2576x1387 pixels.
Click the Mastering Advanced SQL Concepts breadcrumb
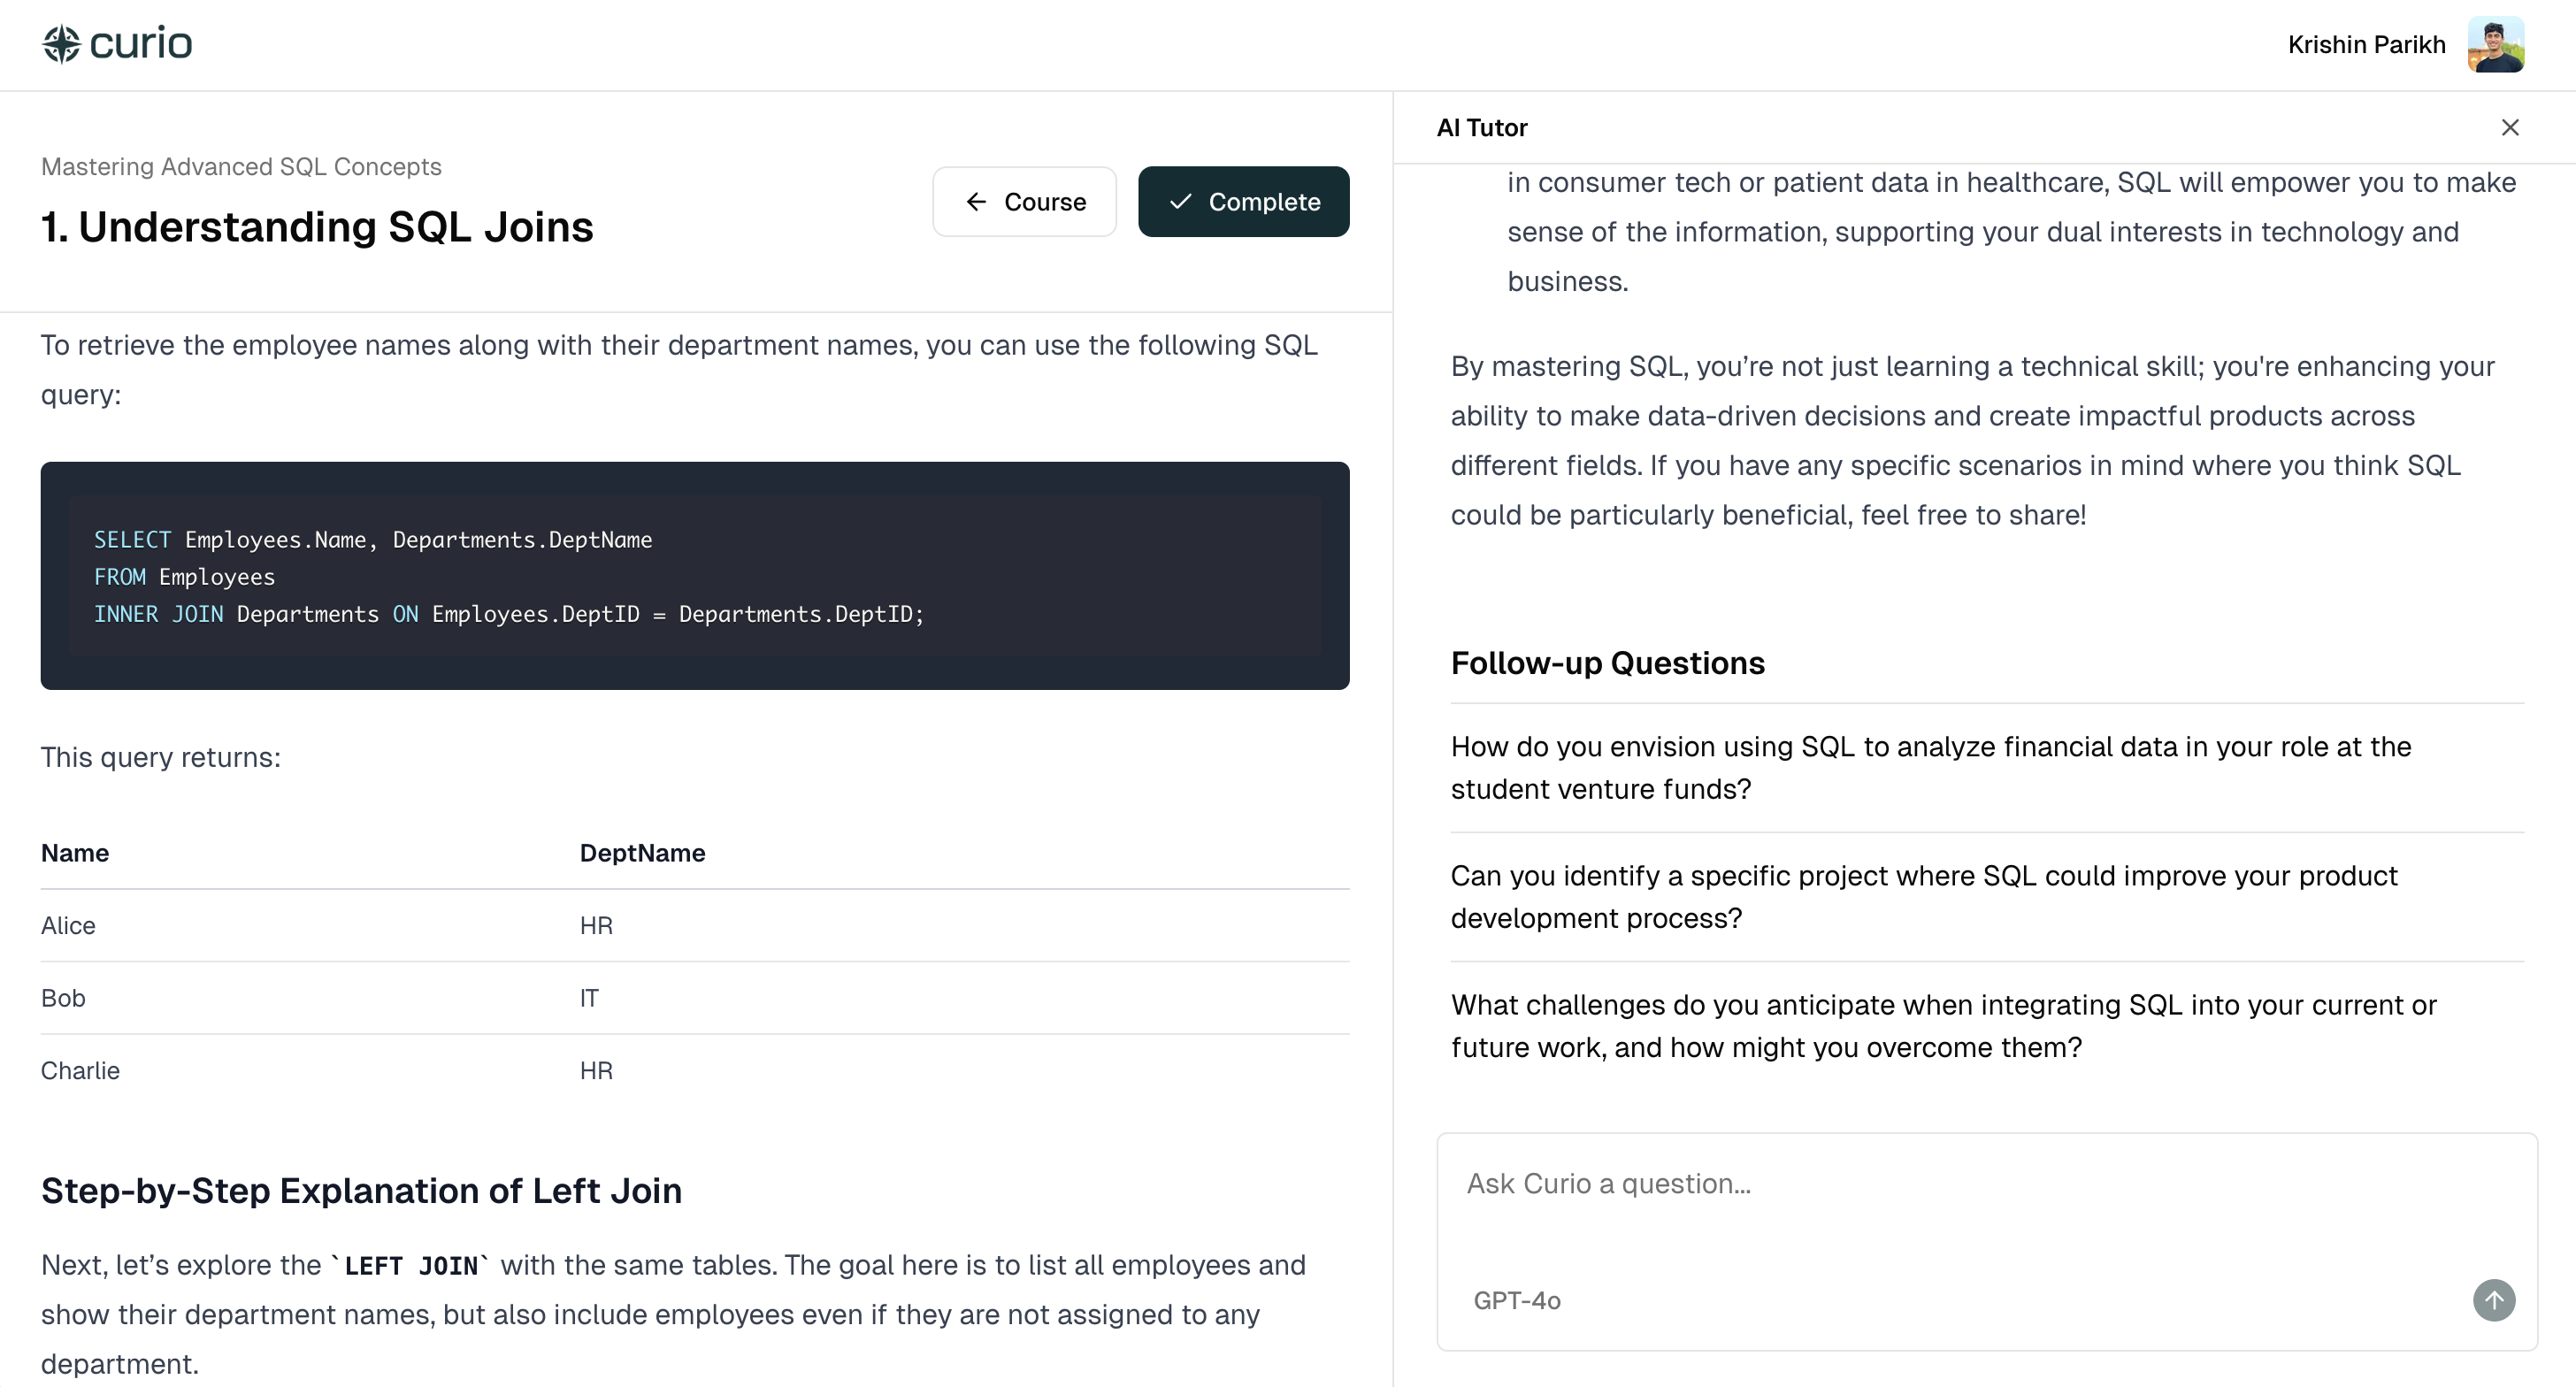[x=241, y=166]
